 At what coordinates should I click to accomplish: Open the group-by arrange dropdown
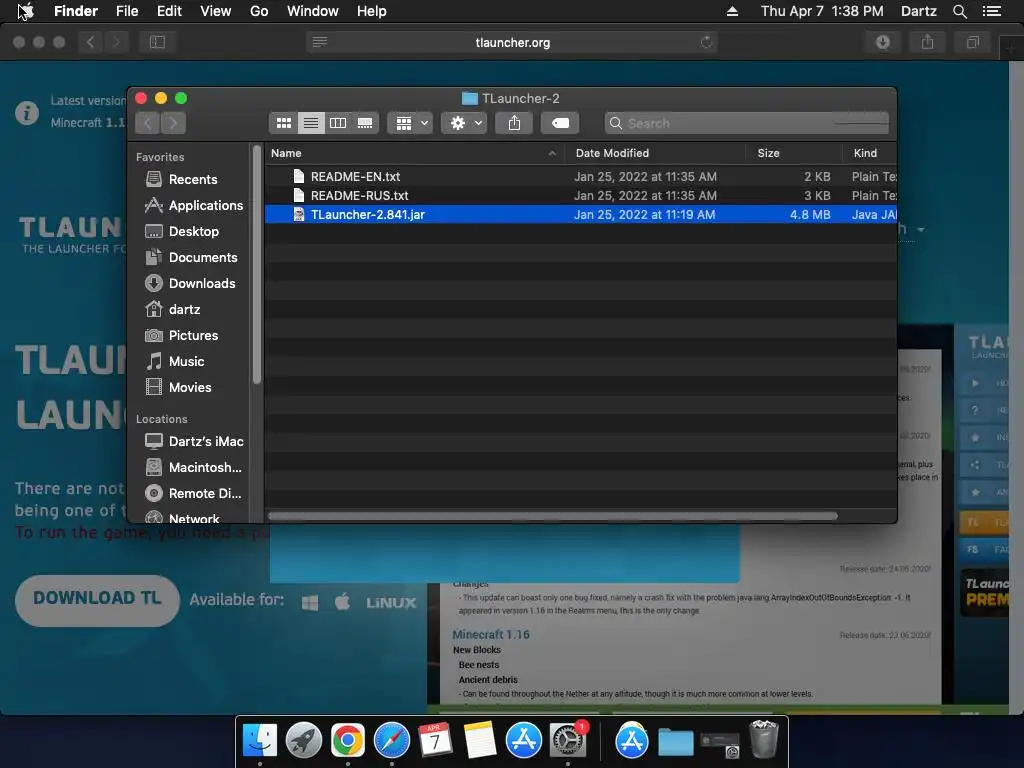(x=410, y=123)
